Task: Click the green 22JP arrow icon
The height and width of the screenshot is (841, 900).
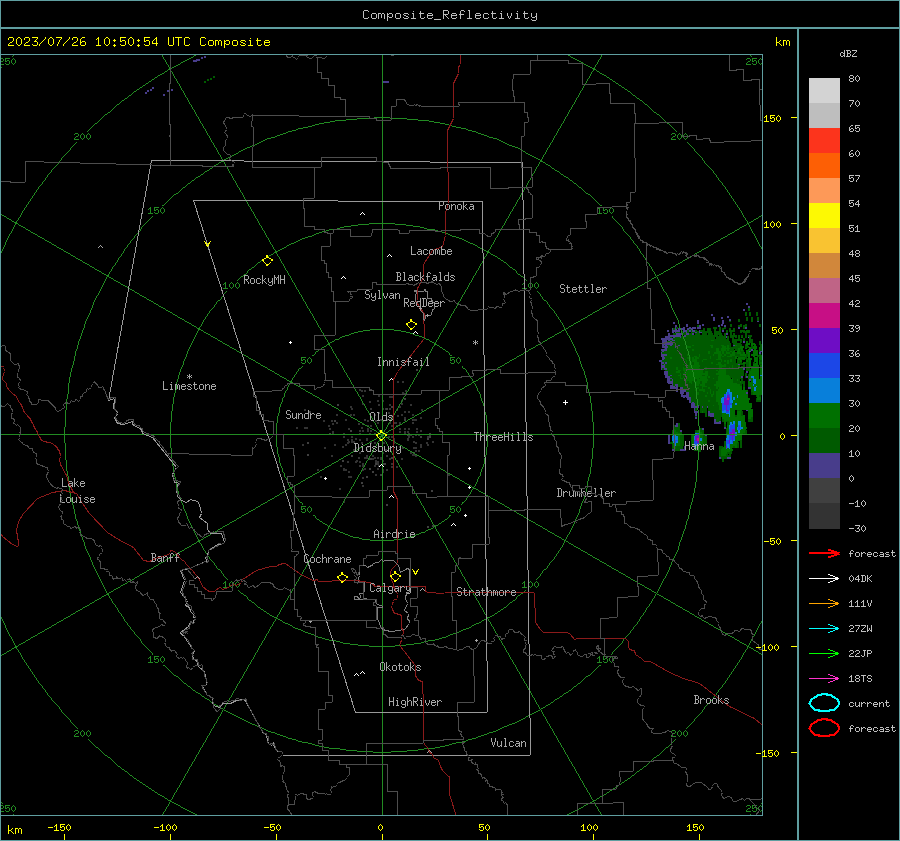Action: click(x=824, y=653)
